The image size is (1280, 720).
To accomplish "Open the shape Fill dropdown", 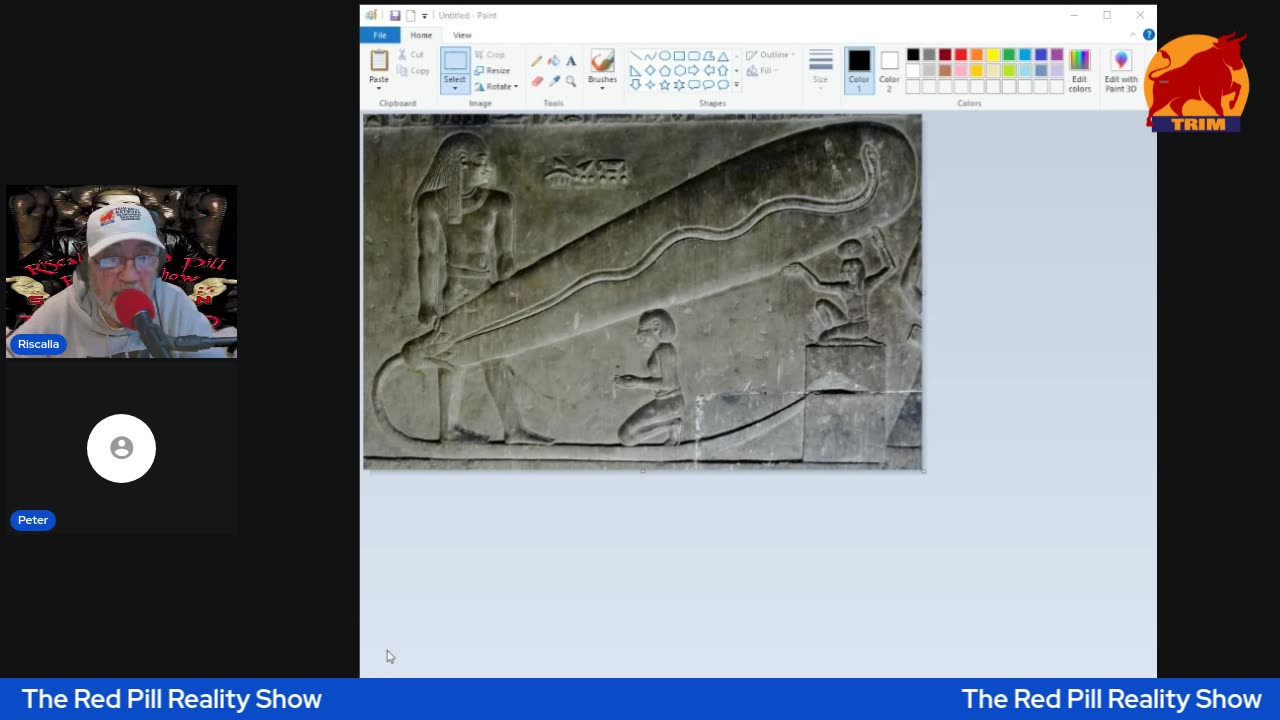I will (762, 71).
